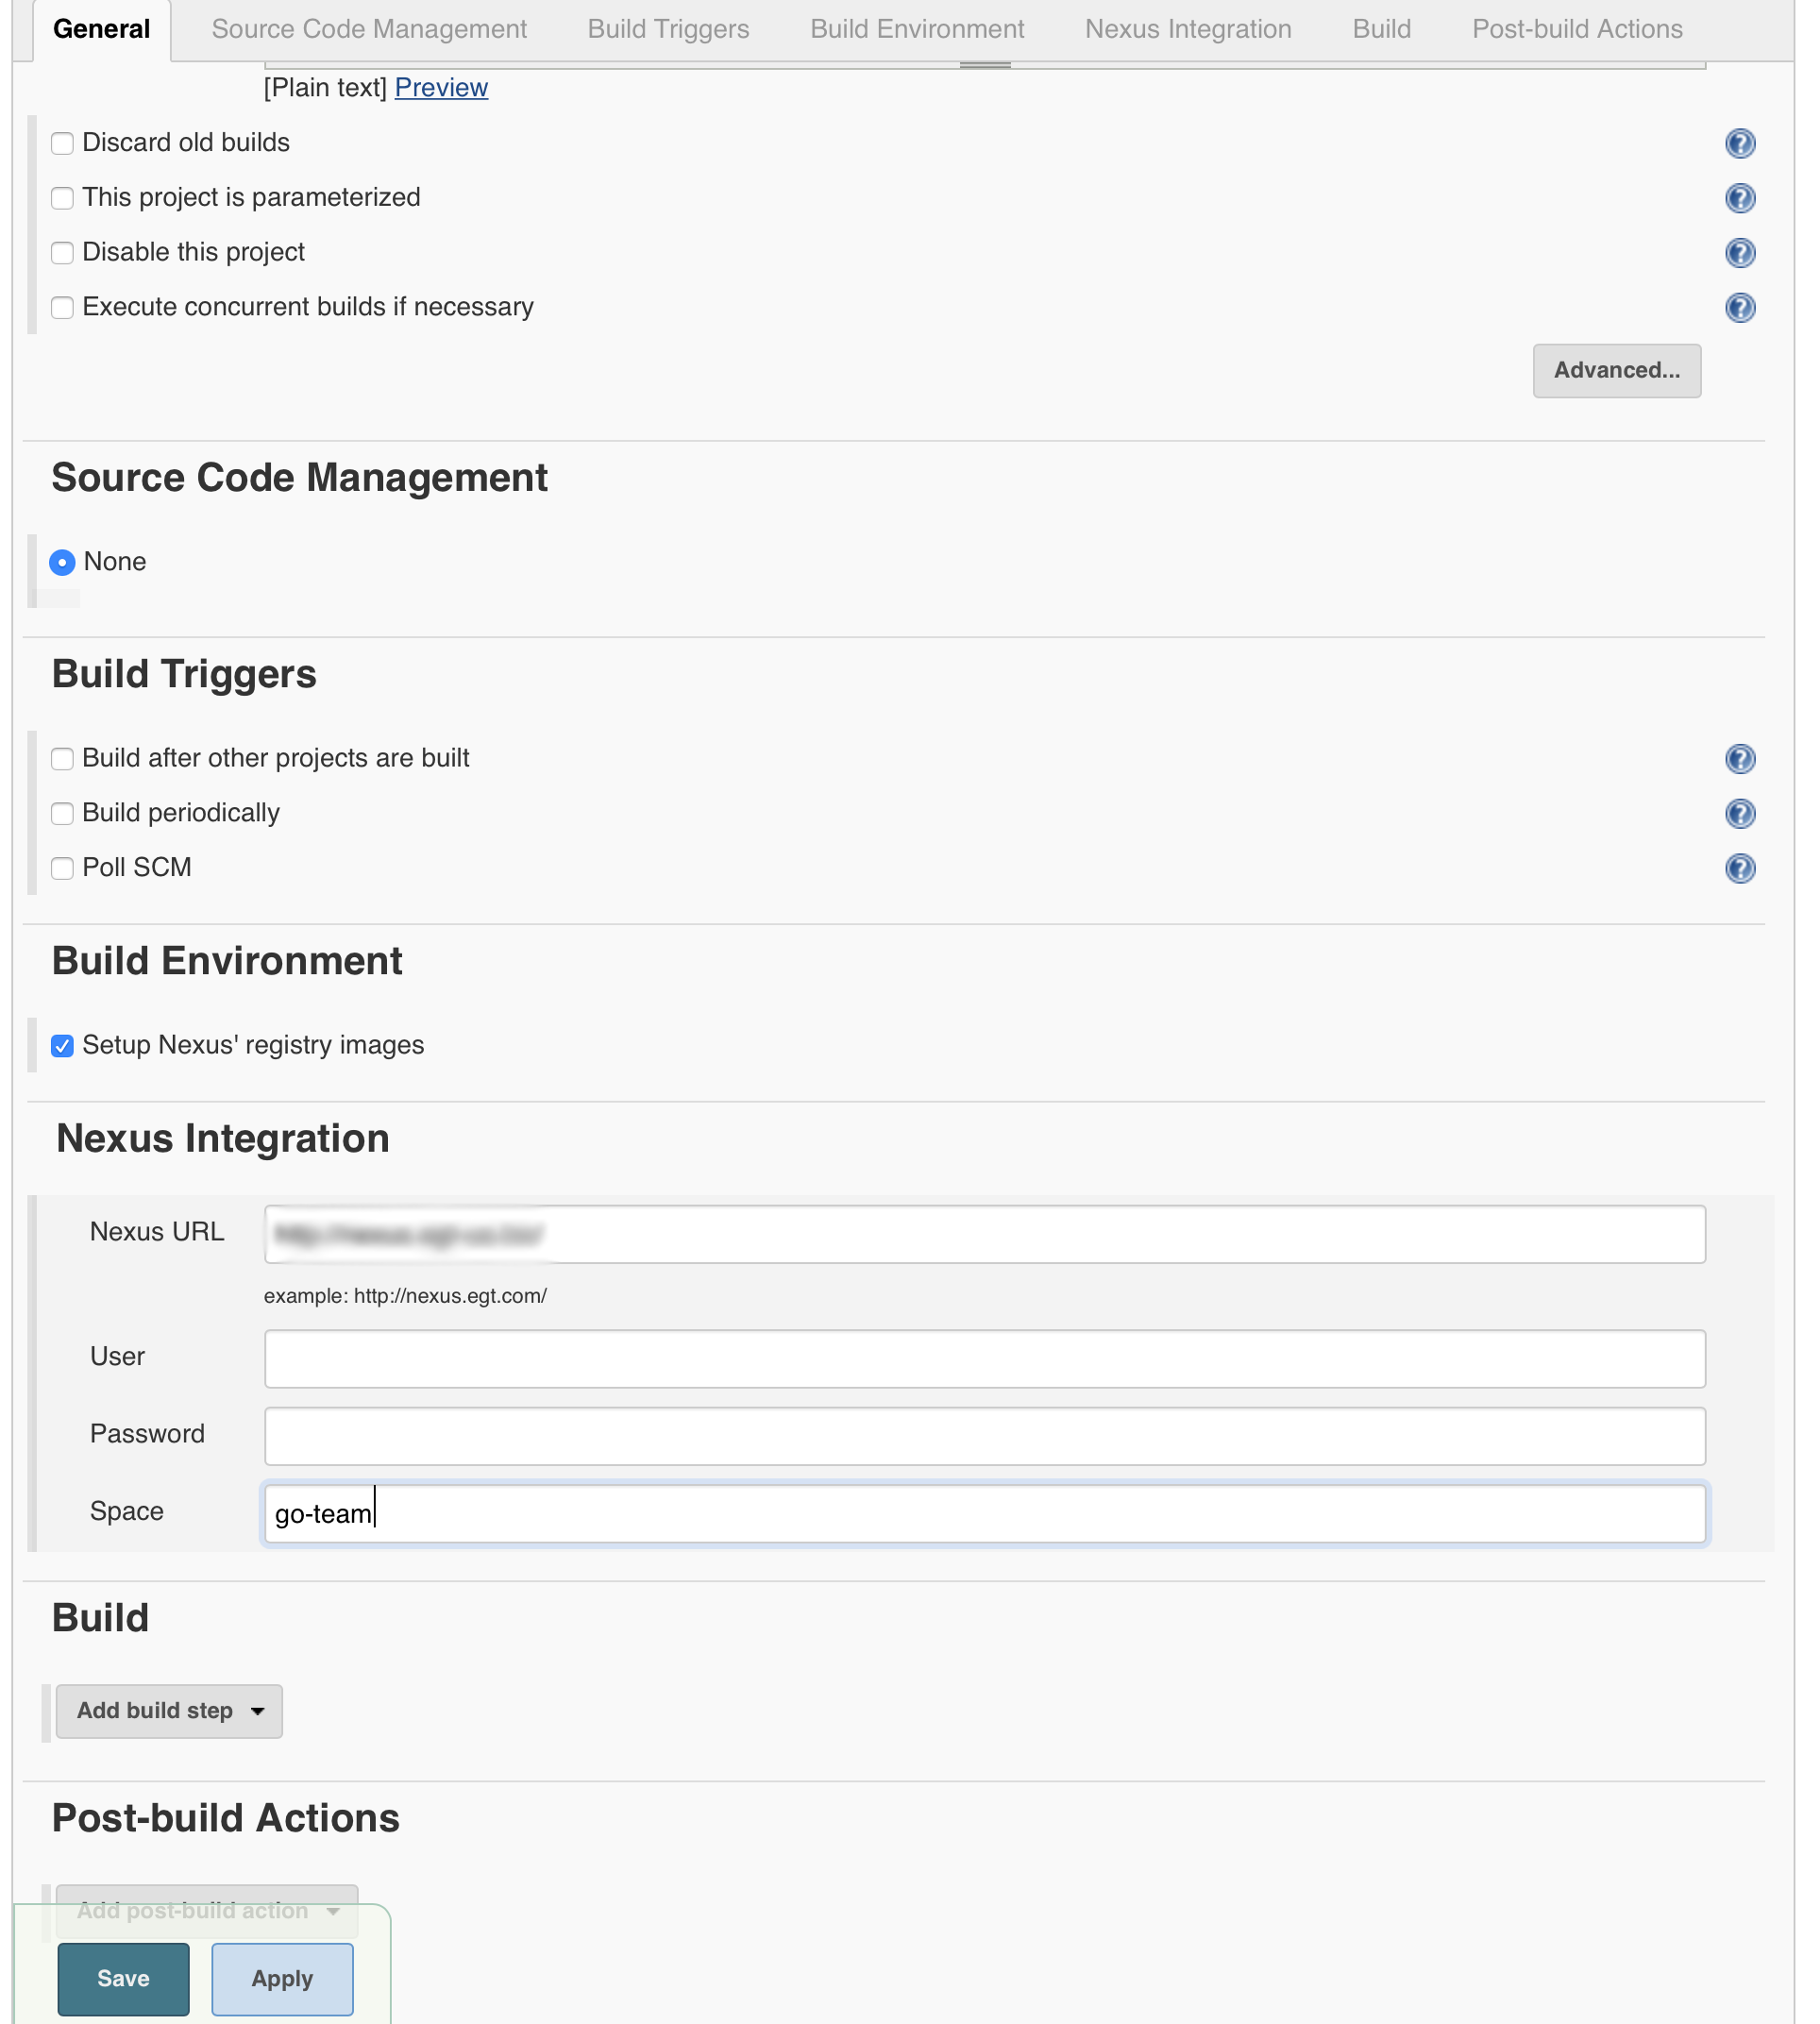Click the Save button
The width and height of the screenshot is (1820, 2024).
click(123, 1979)
